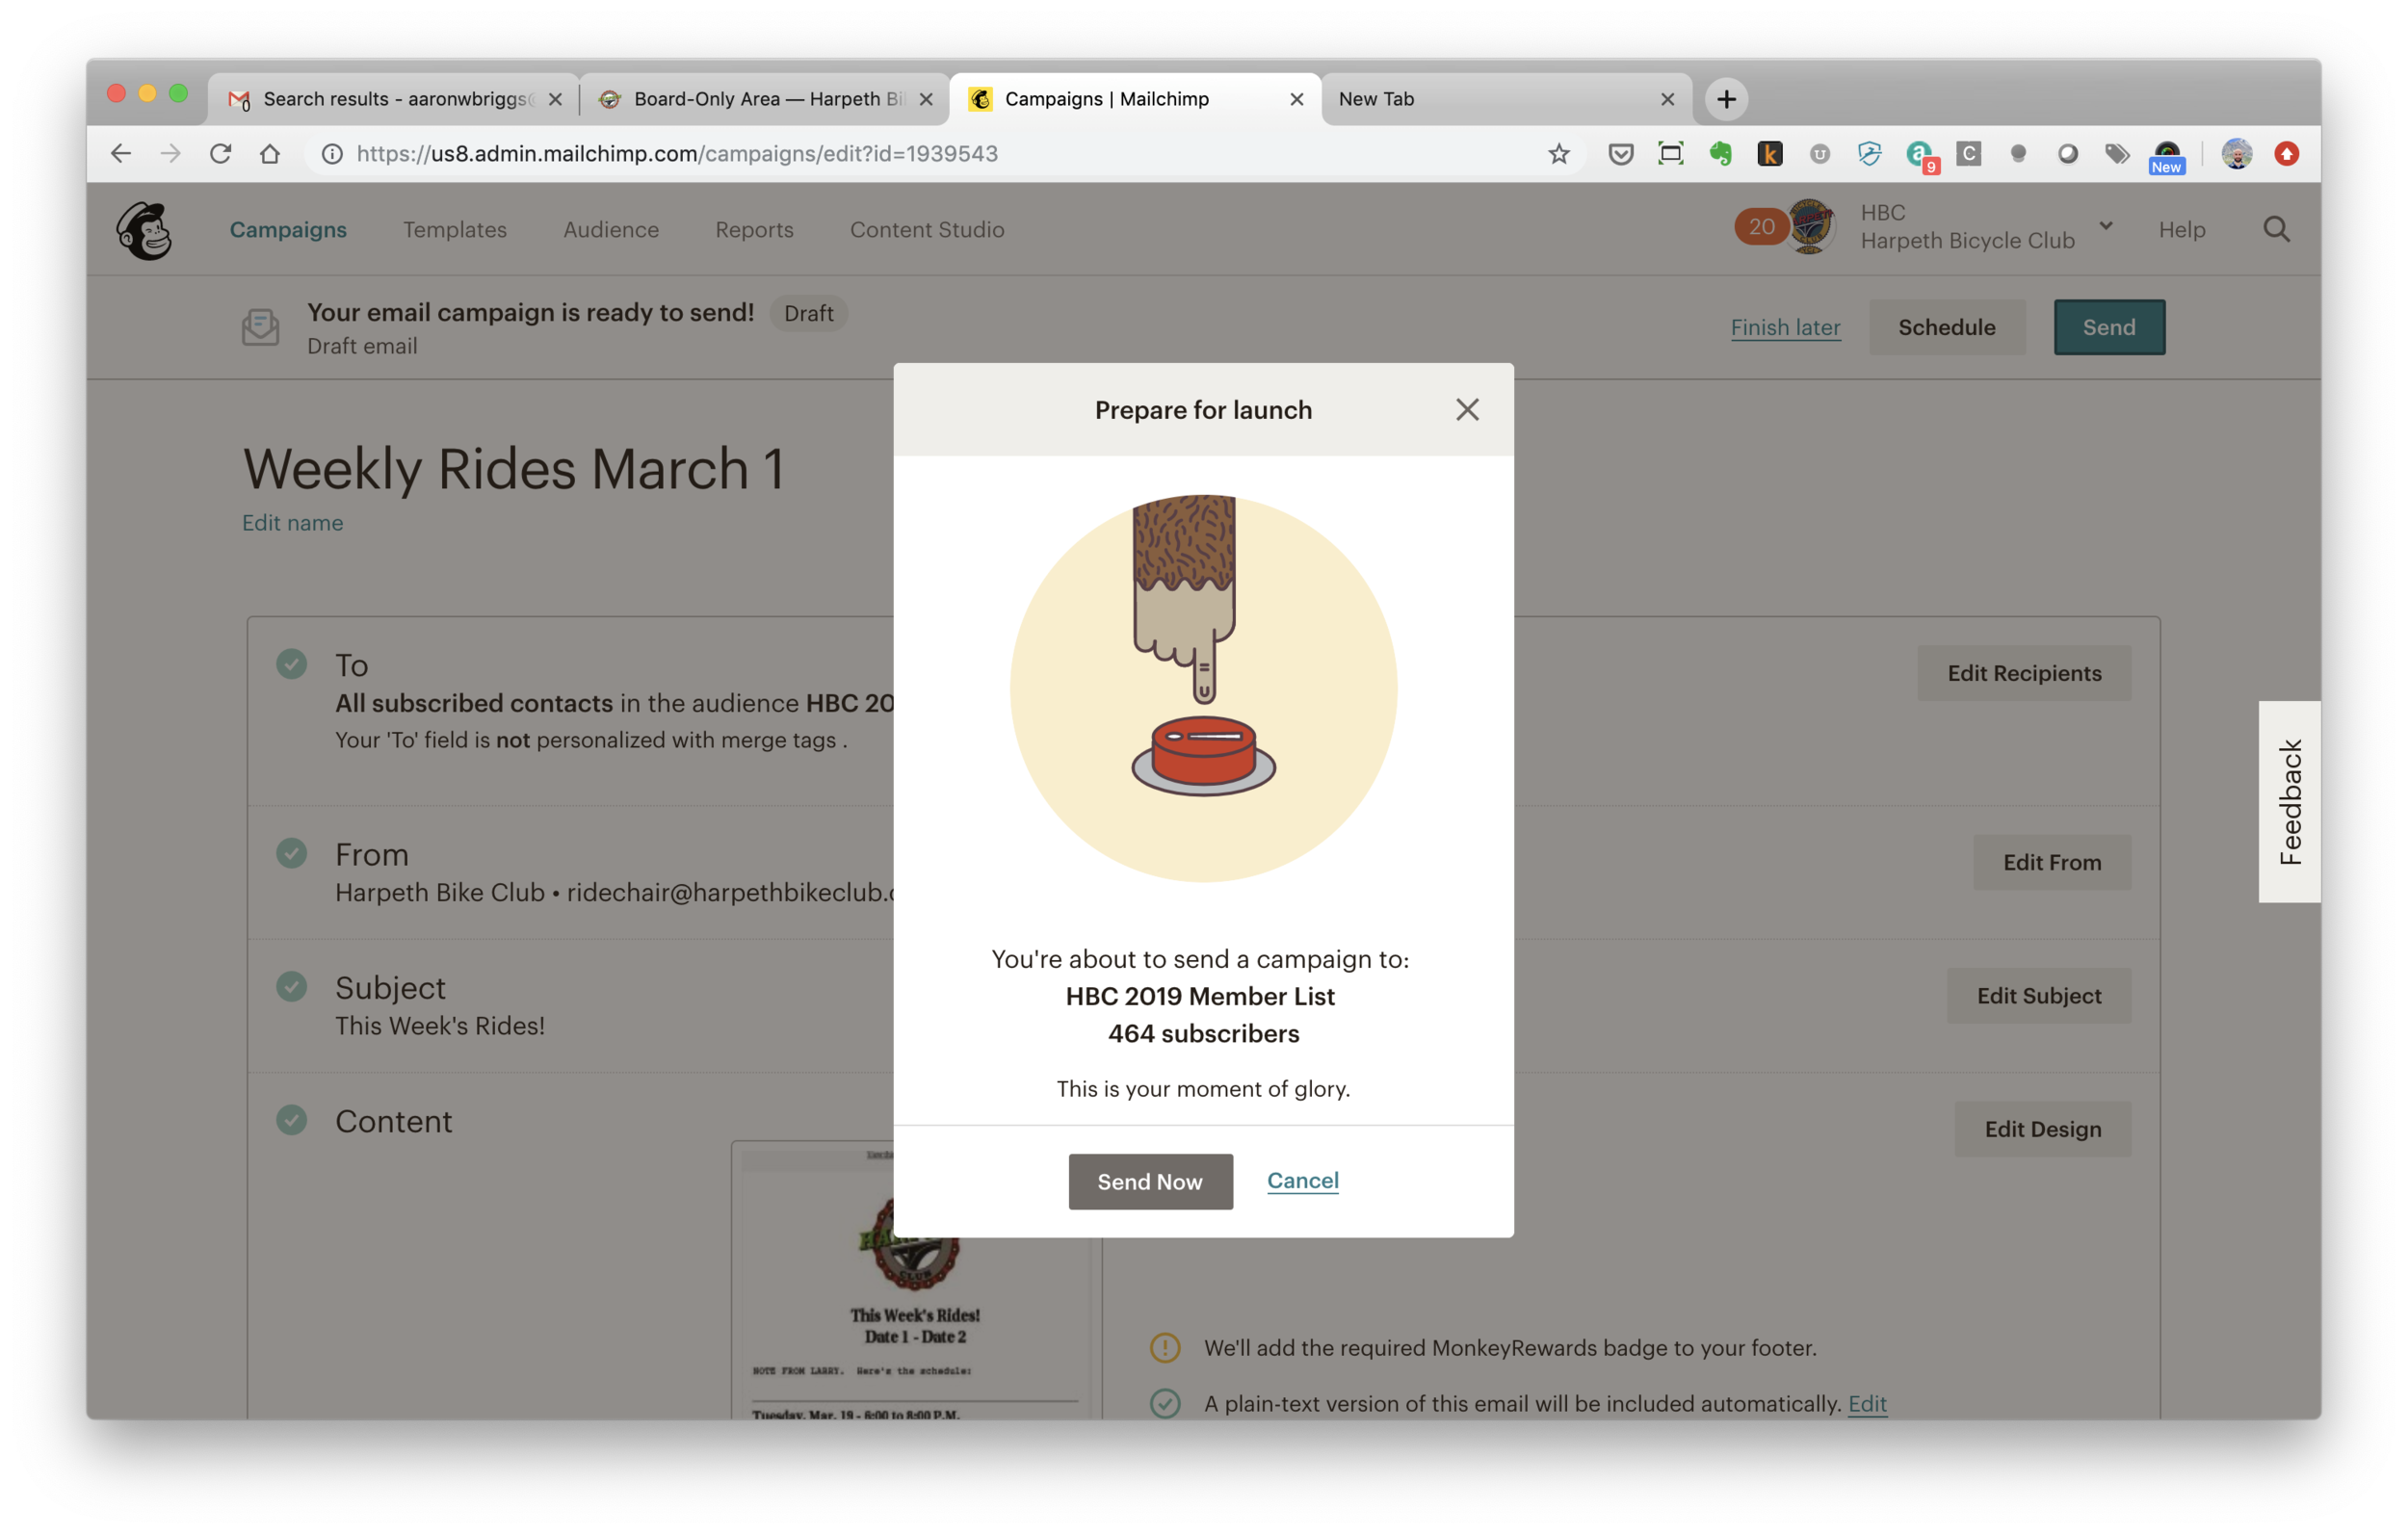Close the Board-Only Area tab
2408x1534 pixels.
pyautogui.click(x=926, y=99)
